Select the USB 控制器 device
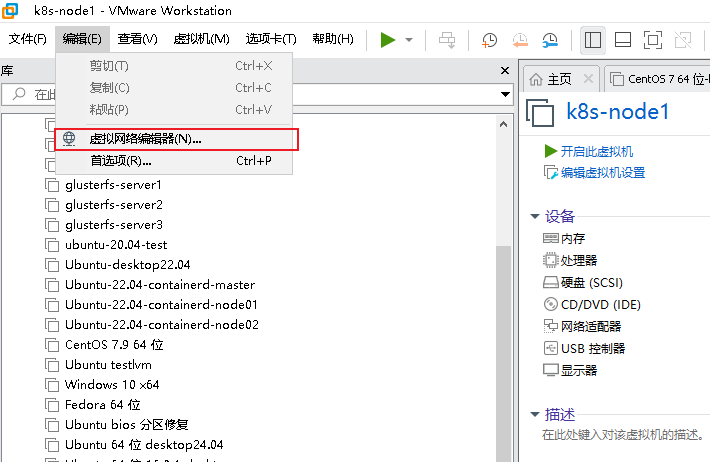Image resolution: width=710 pixels, height=462 pixels. click(584, 348)
